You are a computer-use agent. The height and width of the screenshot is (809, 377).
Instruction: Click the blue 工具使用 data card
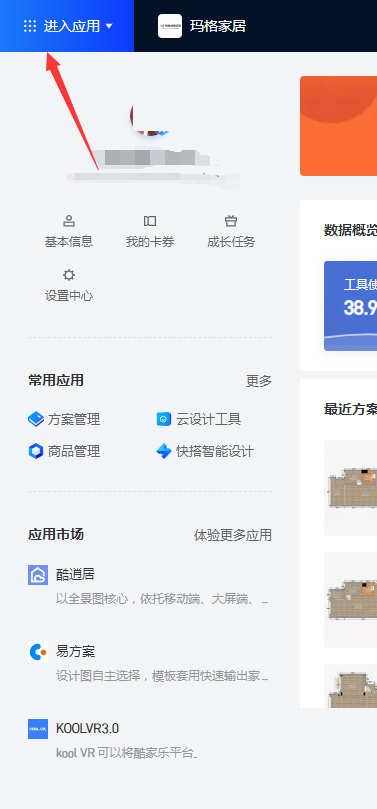coord(350,306)
